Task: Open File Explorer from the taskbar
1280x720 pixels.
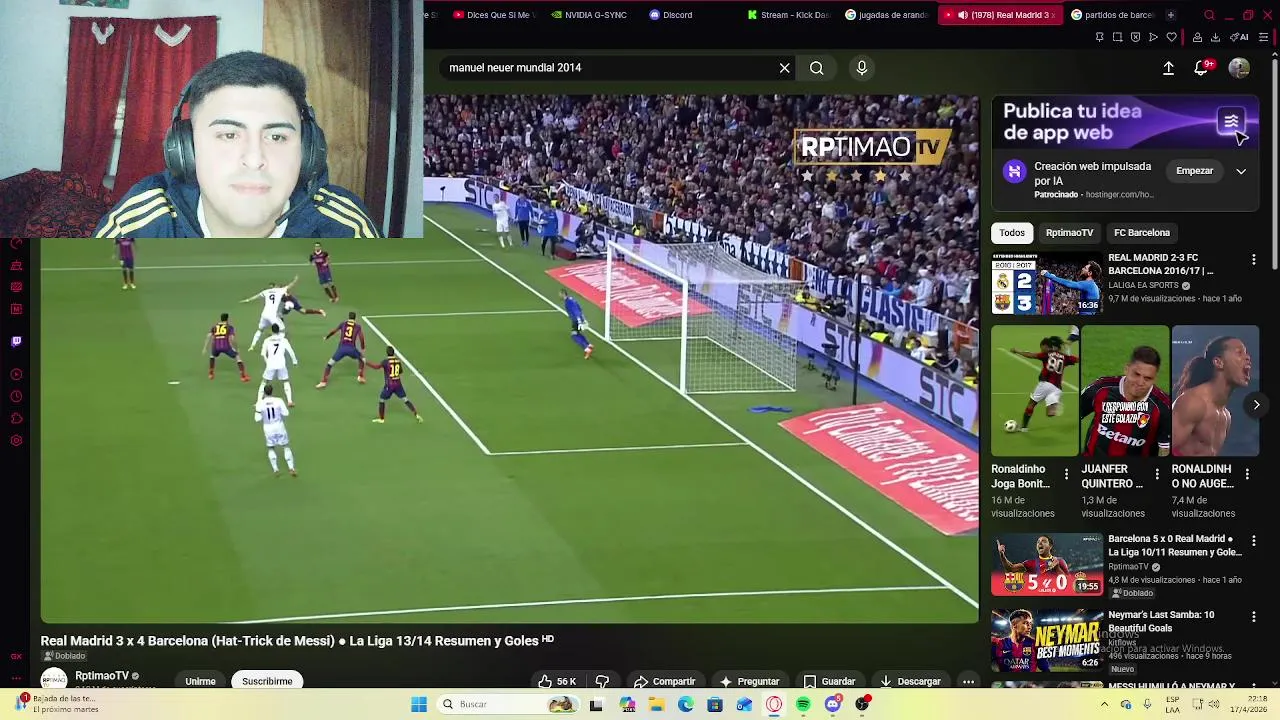Action: (656, 705)
